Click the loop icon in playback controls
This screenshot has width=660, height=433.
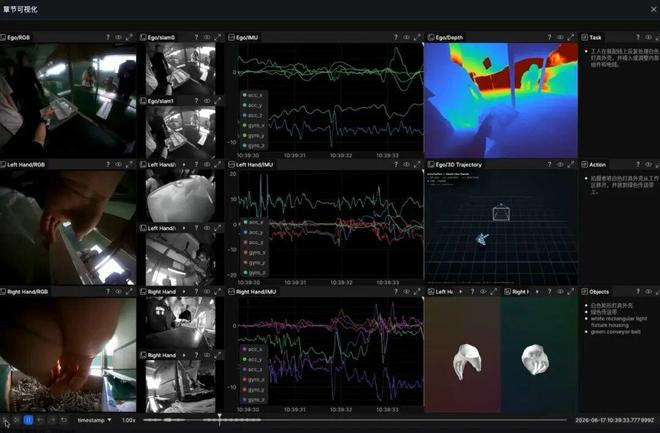64,420
